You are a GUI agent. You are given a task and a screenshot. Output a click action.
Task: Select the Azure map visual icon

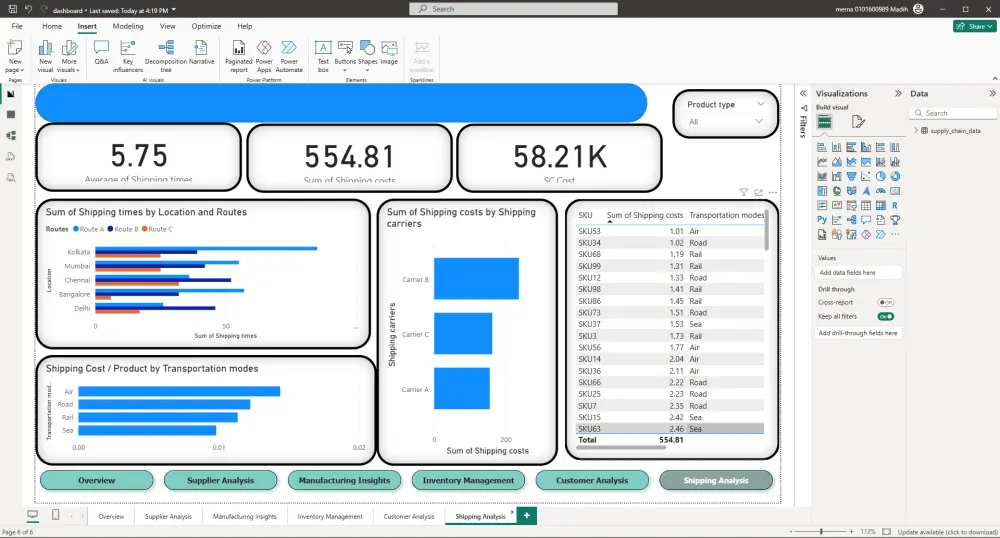point(865,191)
